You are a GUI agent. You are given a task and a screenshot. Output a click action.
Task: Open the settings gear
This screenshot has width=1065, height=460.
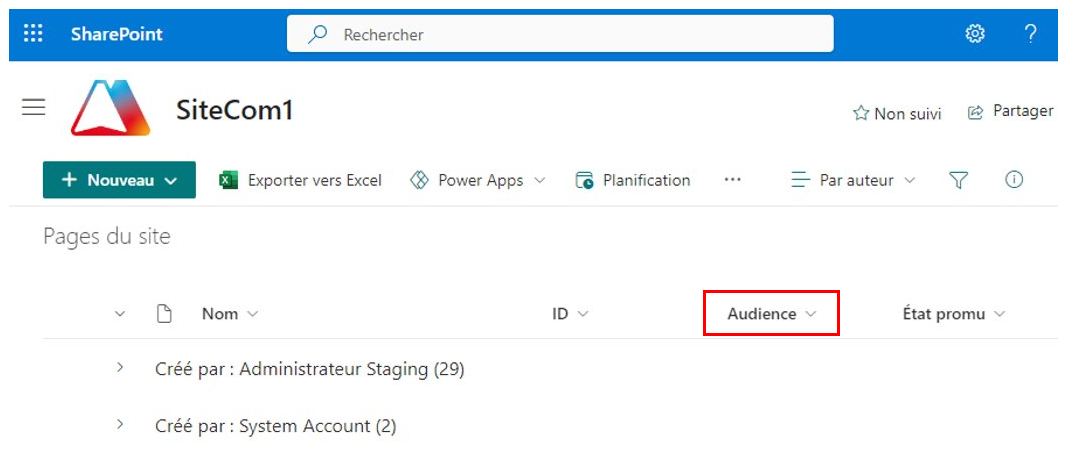click(x=975, y=34)
